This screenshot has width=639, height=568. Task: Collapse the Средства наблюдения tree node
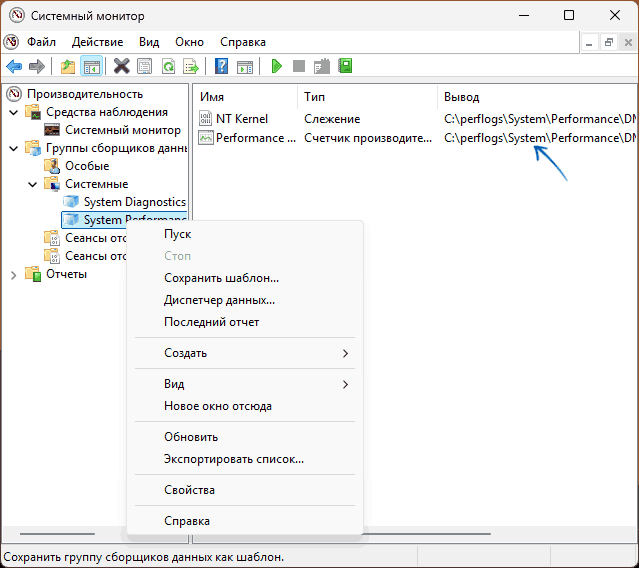tap(14, 112)
